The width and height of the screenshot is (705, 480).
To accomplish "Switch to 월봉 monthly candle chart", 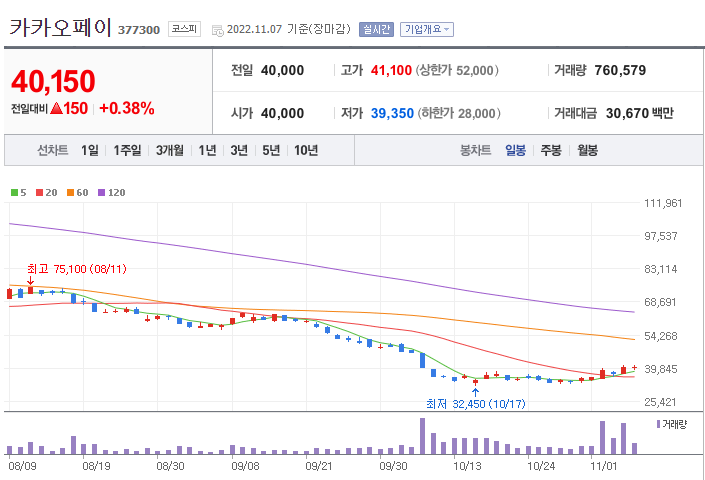I will [587, 150].
